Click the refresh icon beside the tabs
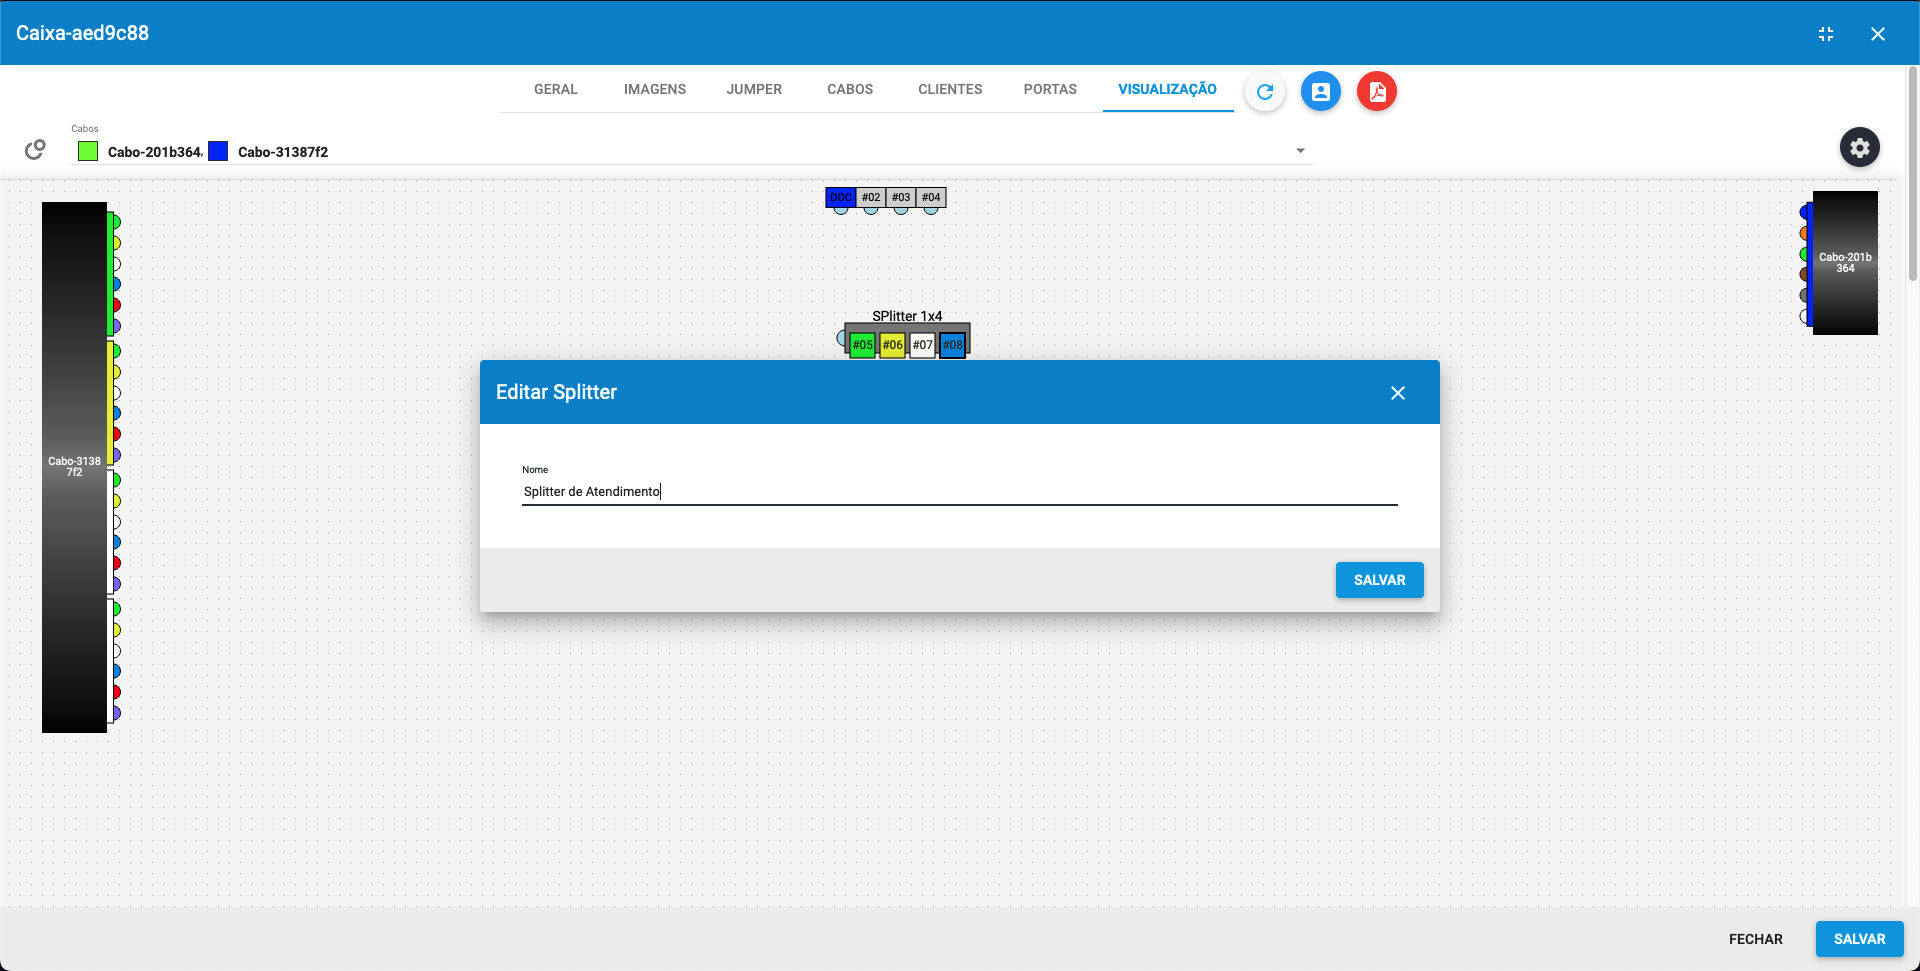 click(1264, 91)
